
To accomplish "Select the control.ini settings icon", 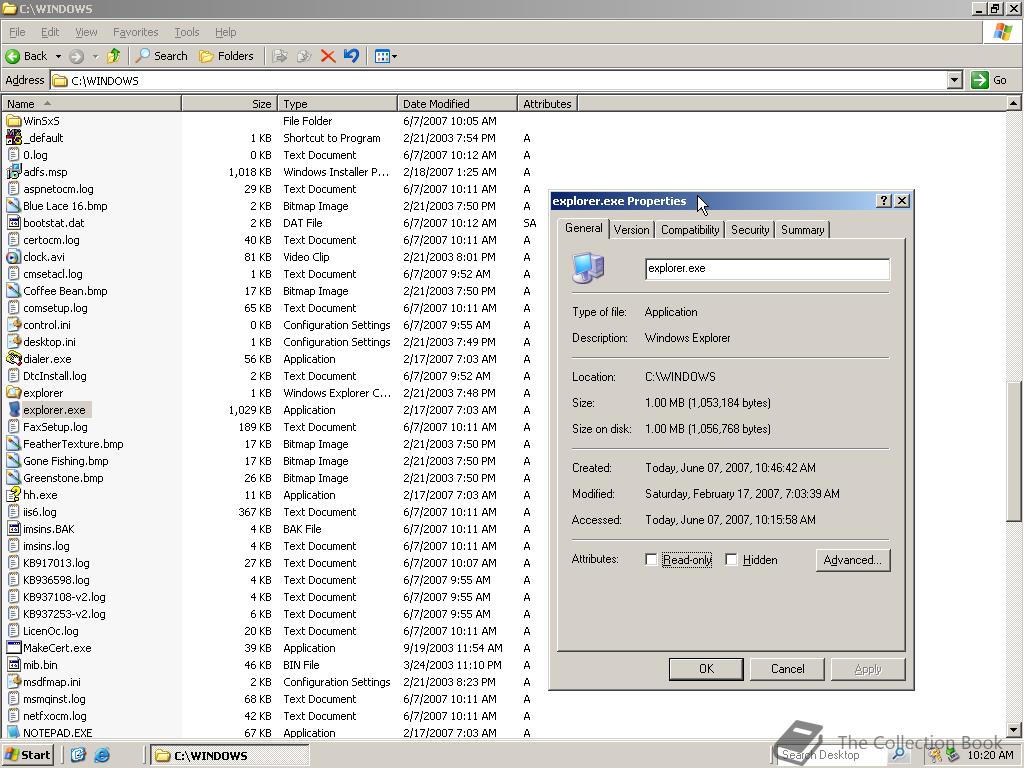I will (x=14, y=325).
